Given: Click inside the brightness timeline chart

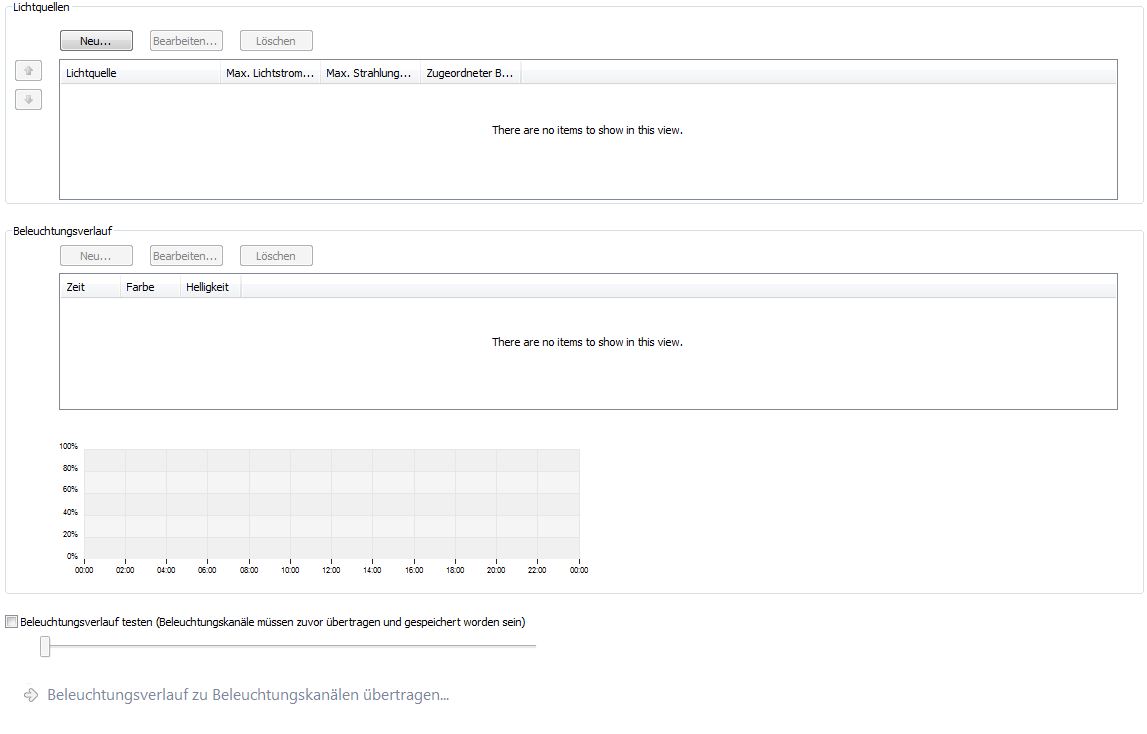Looking at the screenshot, I should (331, 504).
